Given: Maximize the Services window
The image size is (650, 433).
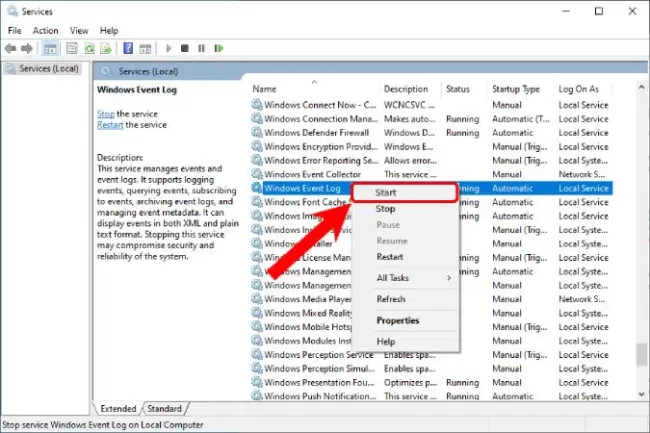Looking at the screenshot, I should [599, 11].
